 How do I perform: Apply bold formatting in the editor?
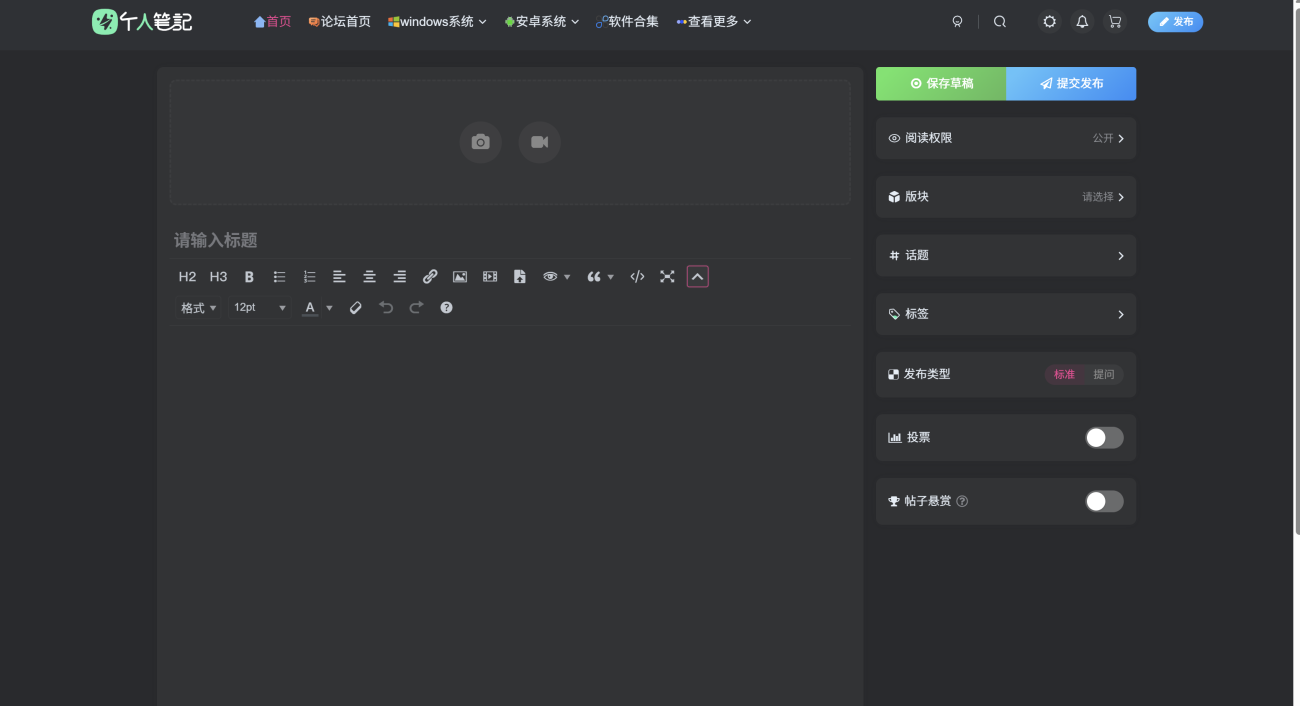[x=249, y=277]
